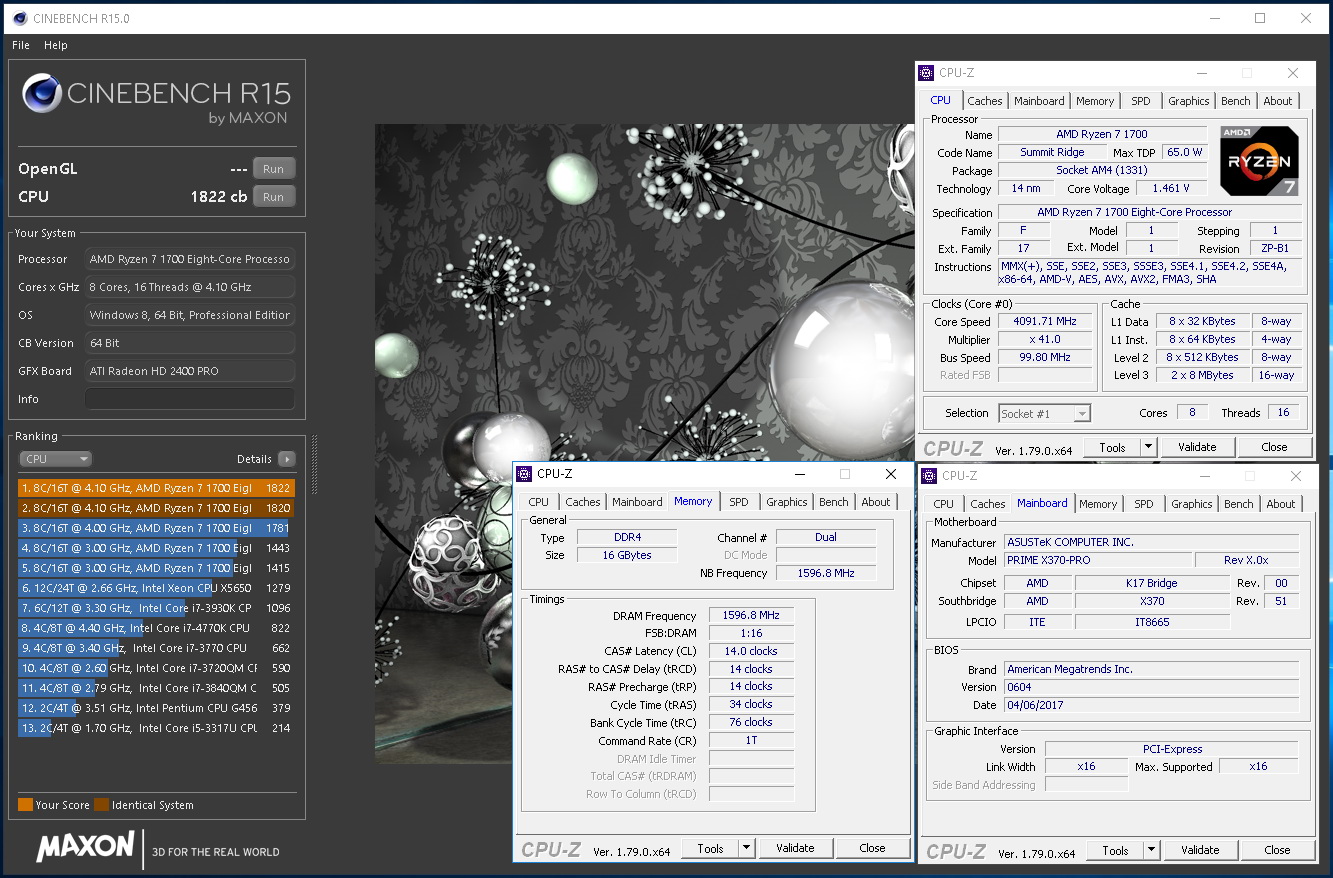Open the About tab in the Memory CPU-Z window
Viewport: 1333px width, 878px height.
875,502
